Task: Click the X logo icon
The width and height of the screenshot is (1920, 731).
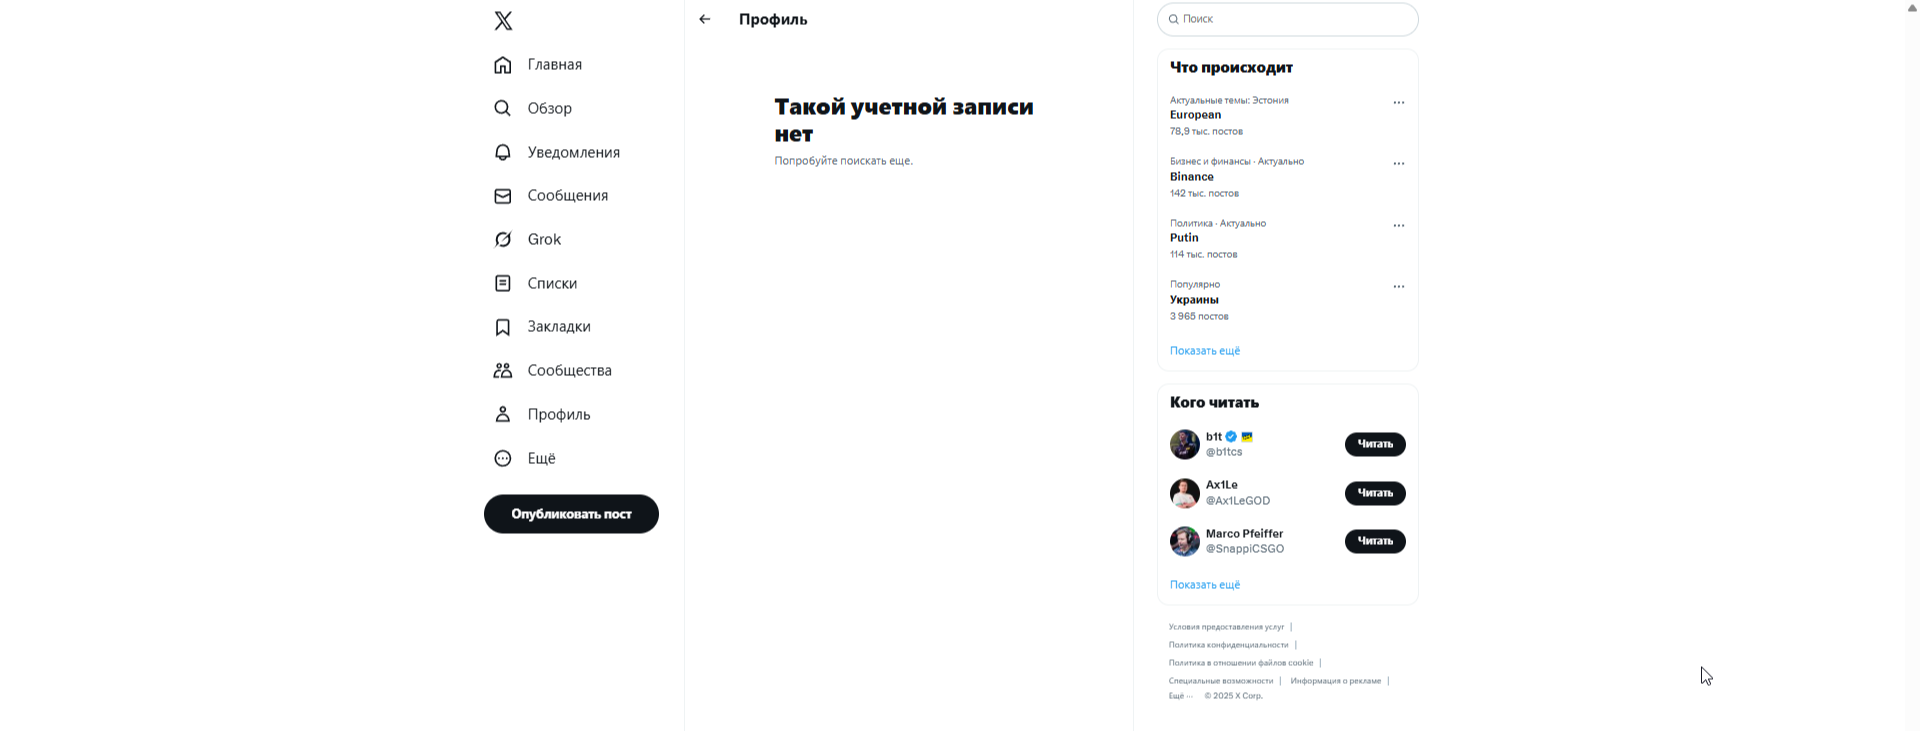Action: click(x=503, y=20)
